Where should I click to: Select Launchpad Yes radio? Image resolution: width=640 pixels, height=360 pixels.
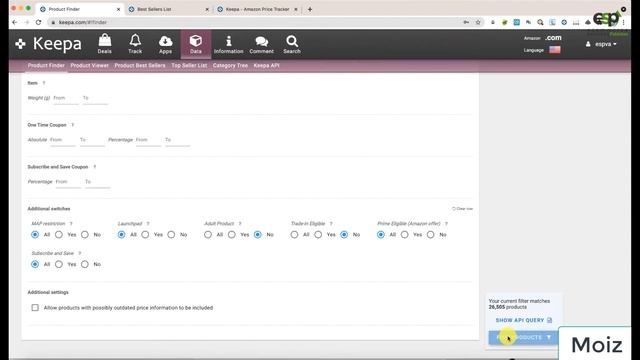[145, 235]
